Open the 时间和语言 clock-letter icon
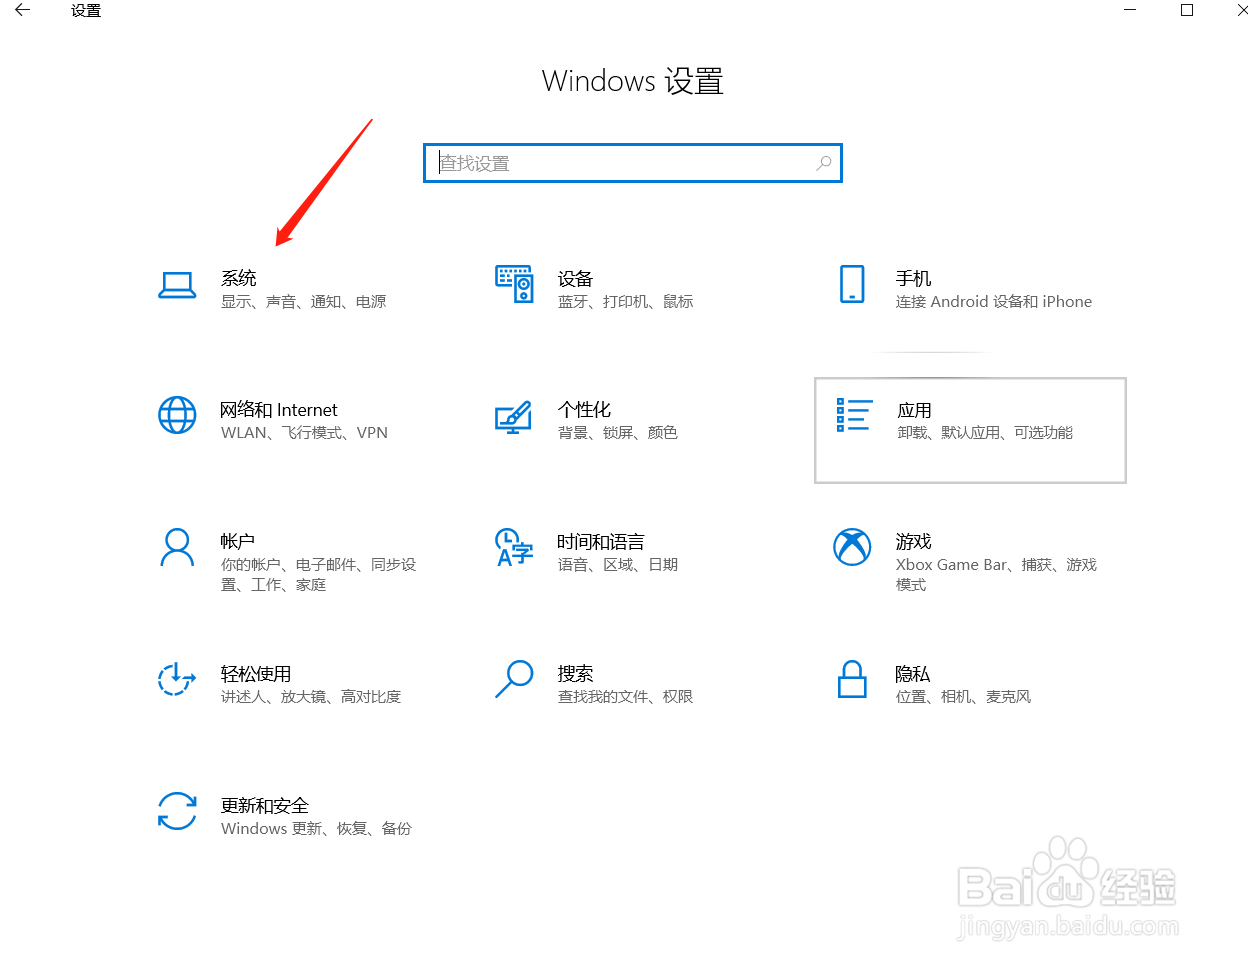Screen dimensions: 1248x969 (x=514, y=547)
